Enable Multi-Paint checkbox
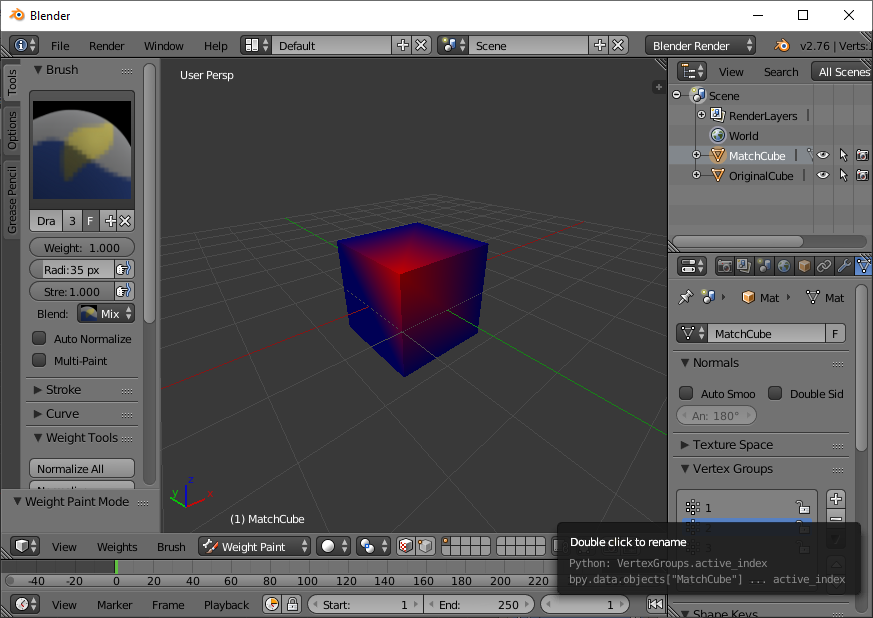The height and width of the screenshot is (618, 873). (x=39, y=360)
